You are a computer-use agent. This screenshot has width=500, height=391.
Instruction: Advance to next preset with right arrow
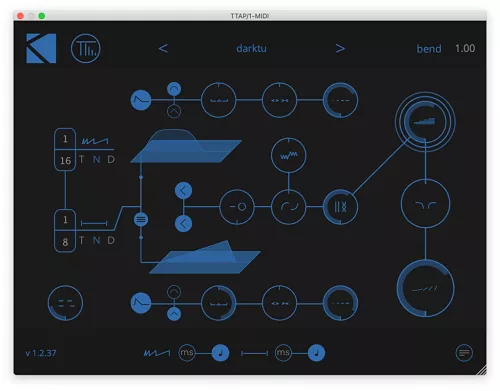pyautogui.click(x=340, y=49)
